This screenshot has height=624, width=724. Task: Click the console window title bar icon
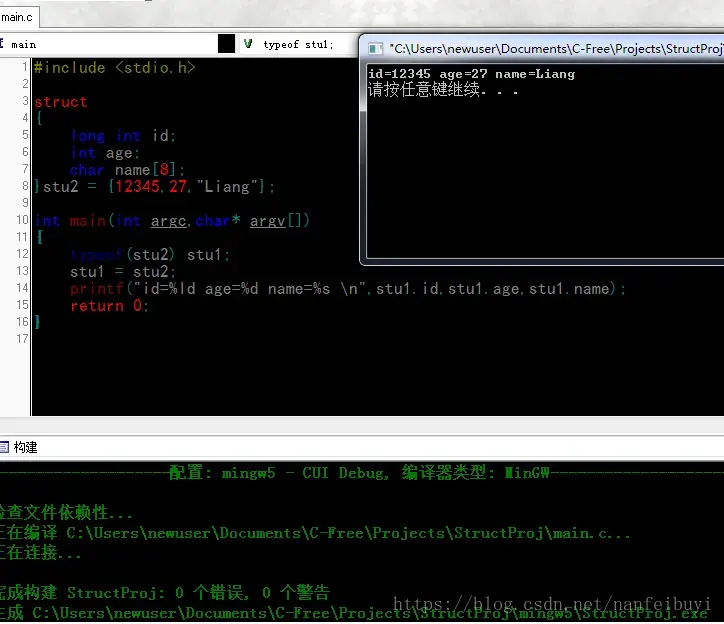pos(375,48)
